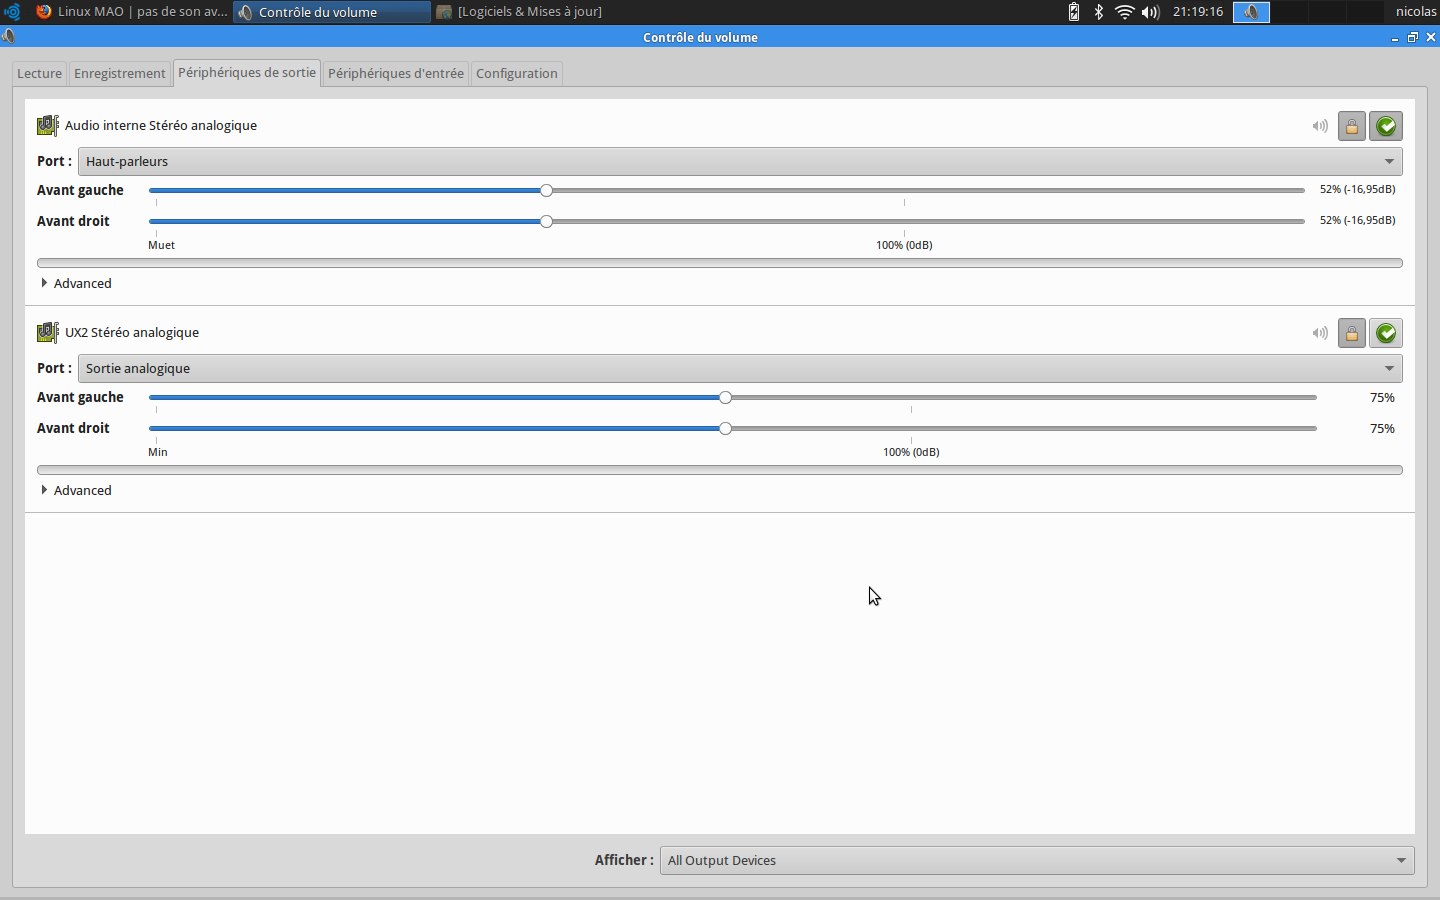Switch to the Lecture tab
1440x900 pixels.
40,73
